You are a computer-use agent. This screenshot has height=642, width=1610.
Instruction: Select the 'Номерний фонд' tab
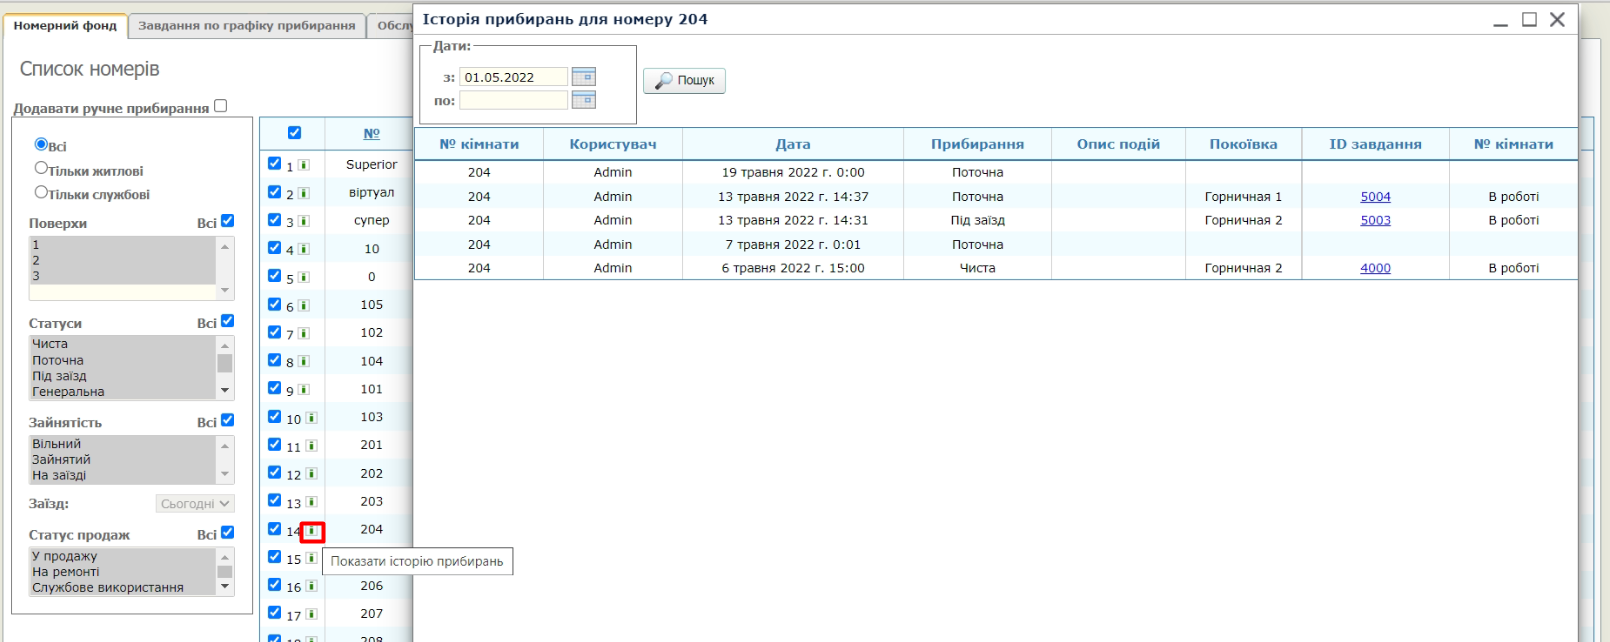(x=65, y=26)
